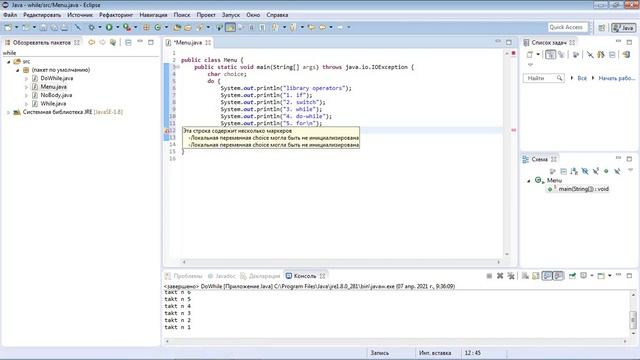The image size is (640, 360).
Task: Open the Java perspective button
Action: click(x=623, y=27)
